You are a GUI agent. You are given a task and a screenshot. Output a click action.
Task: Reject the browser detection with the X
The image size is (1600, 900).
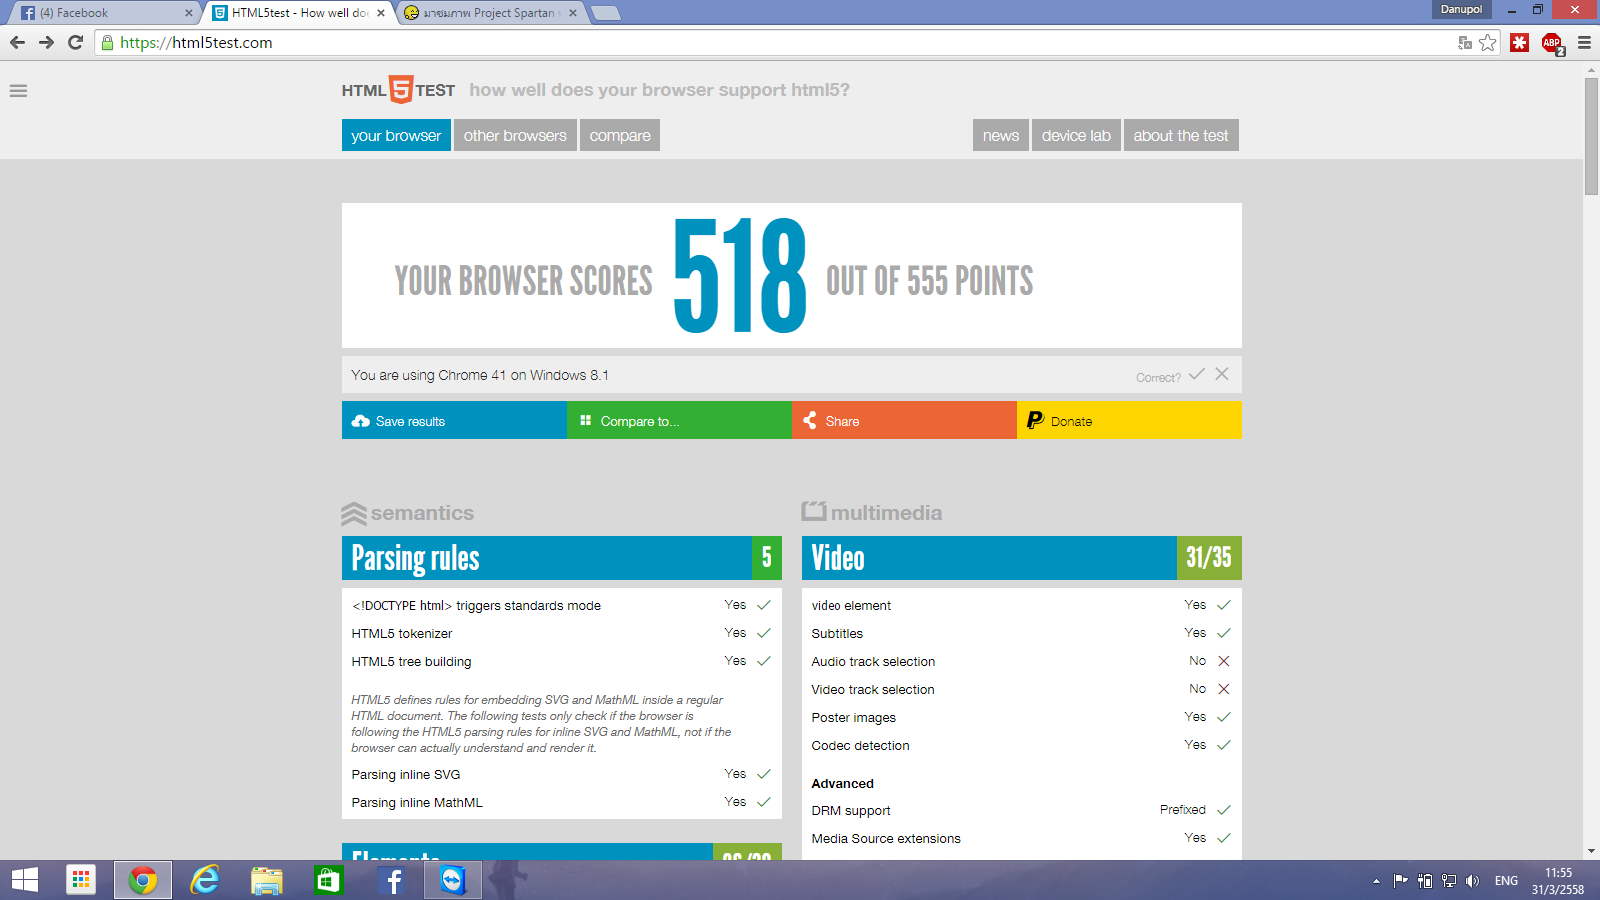(x=1222, y=374)
